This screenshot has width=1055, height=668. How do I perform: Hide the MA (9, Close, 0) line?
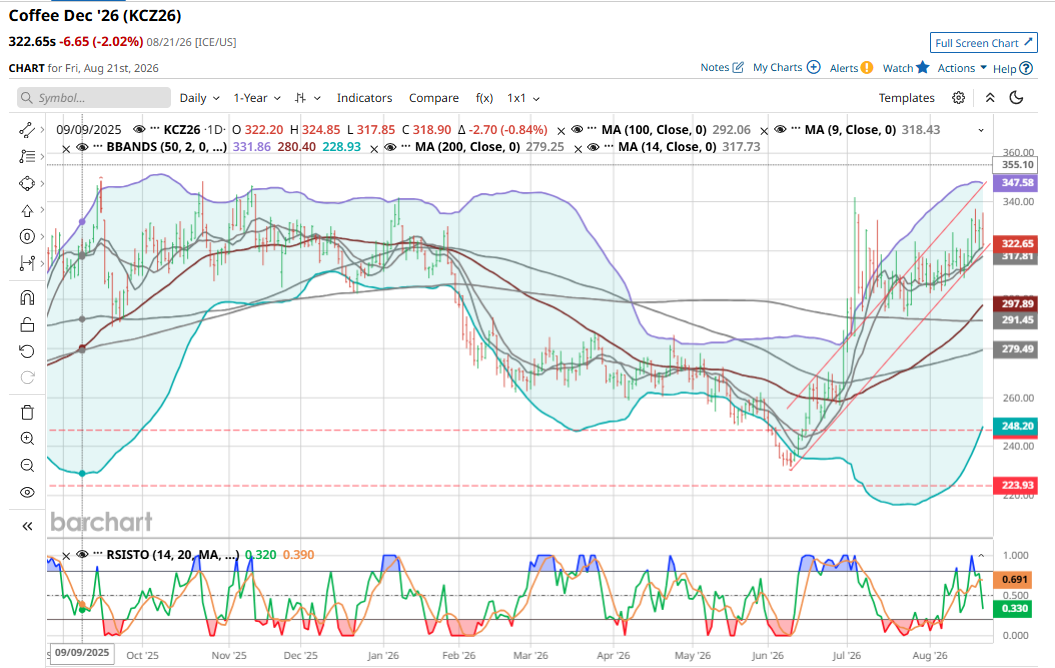click(780, 130)
